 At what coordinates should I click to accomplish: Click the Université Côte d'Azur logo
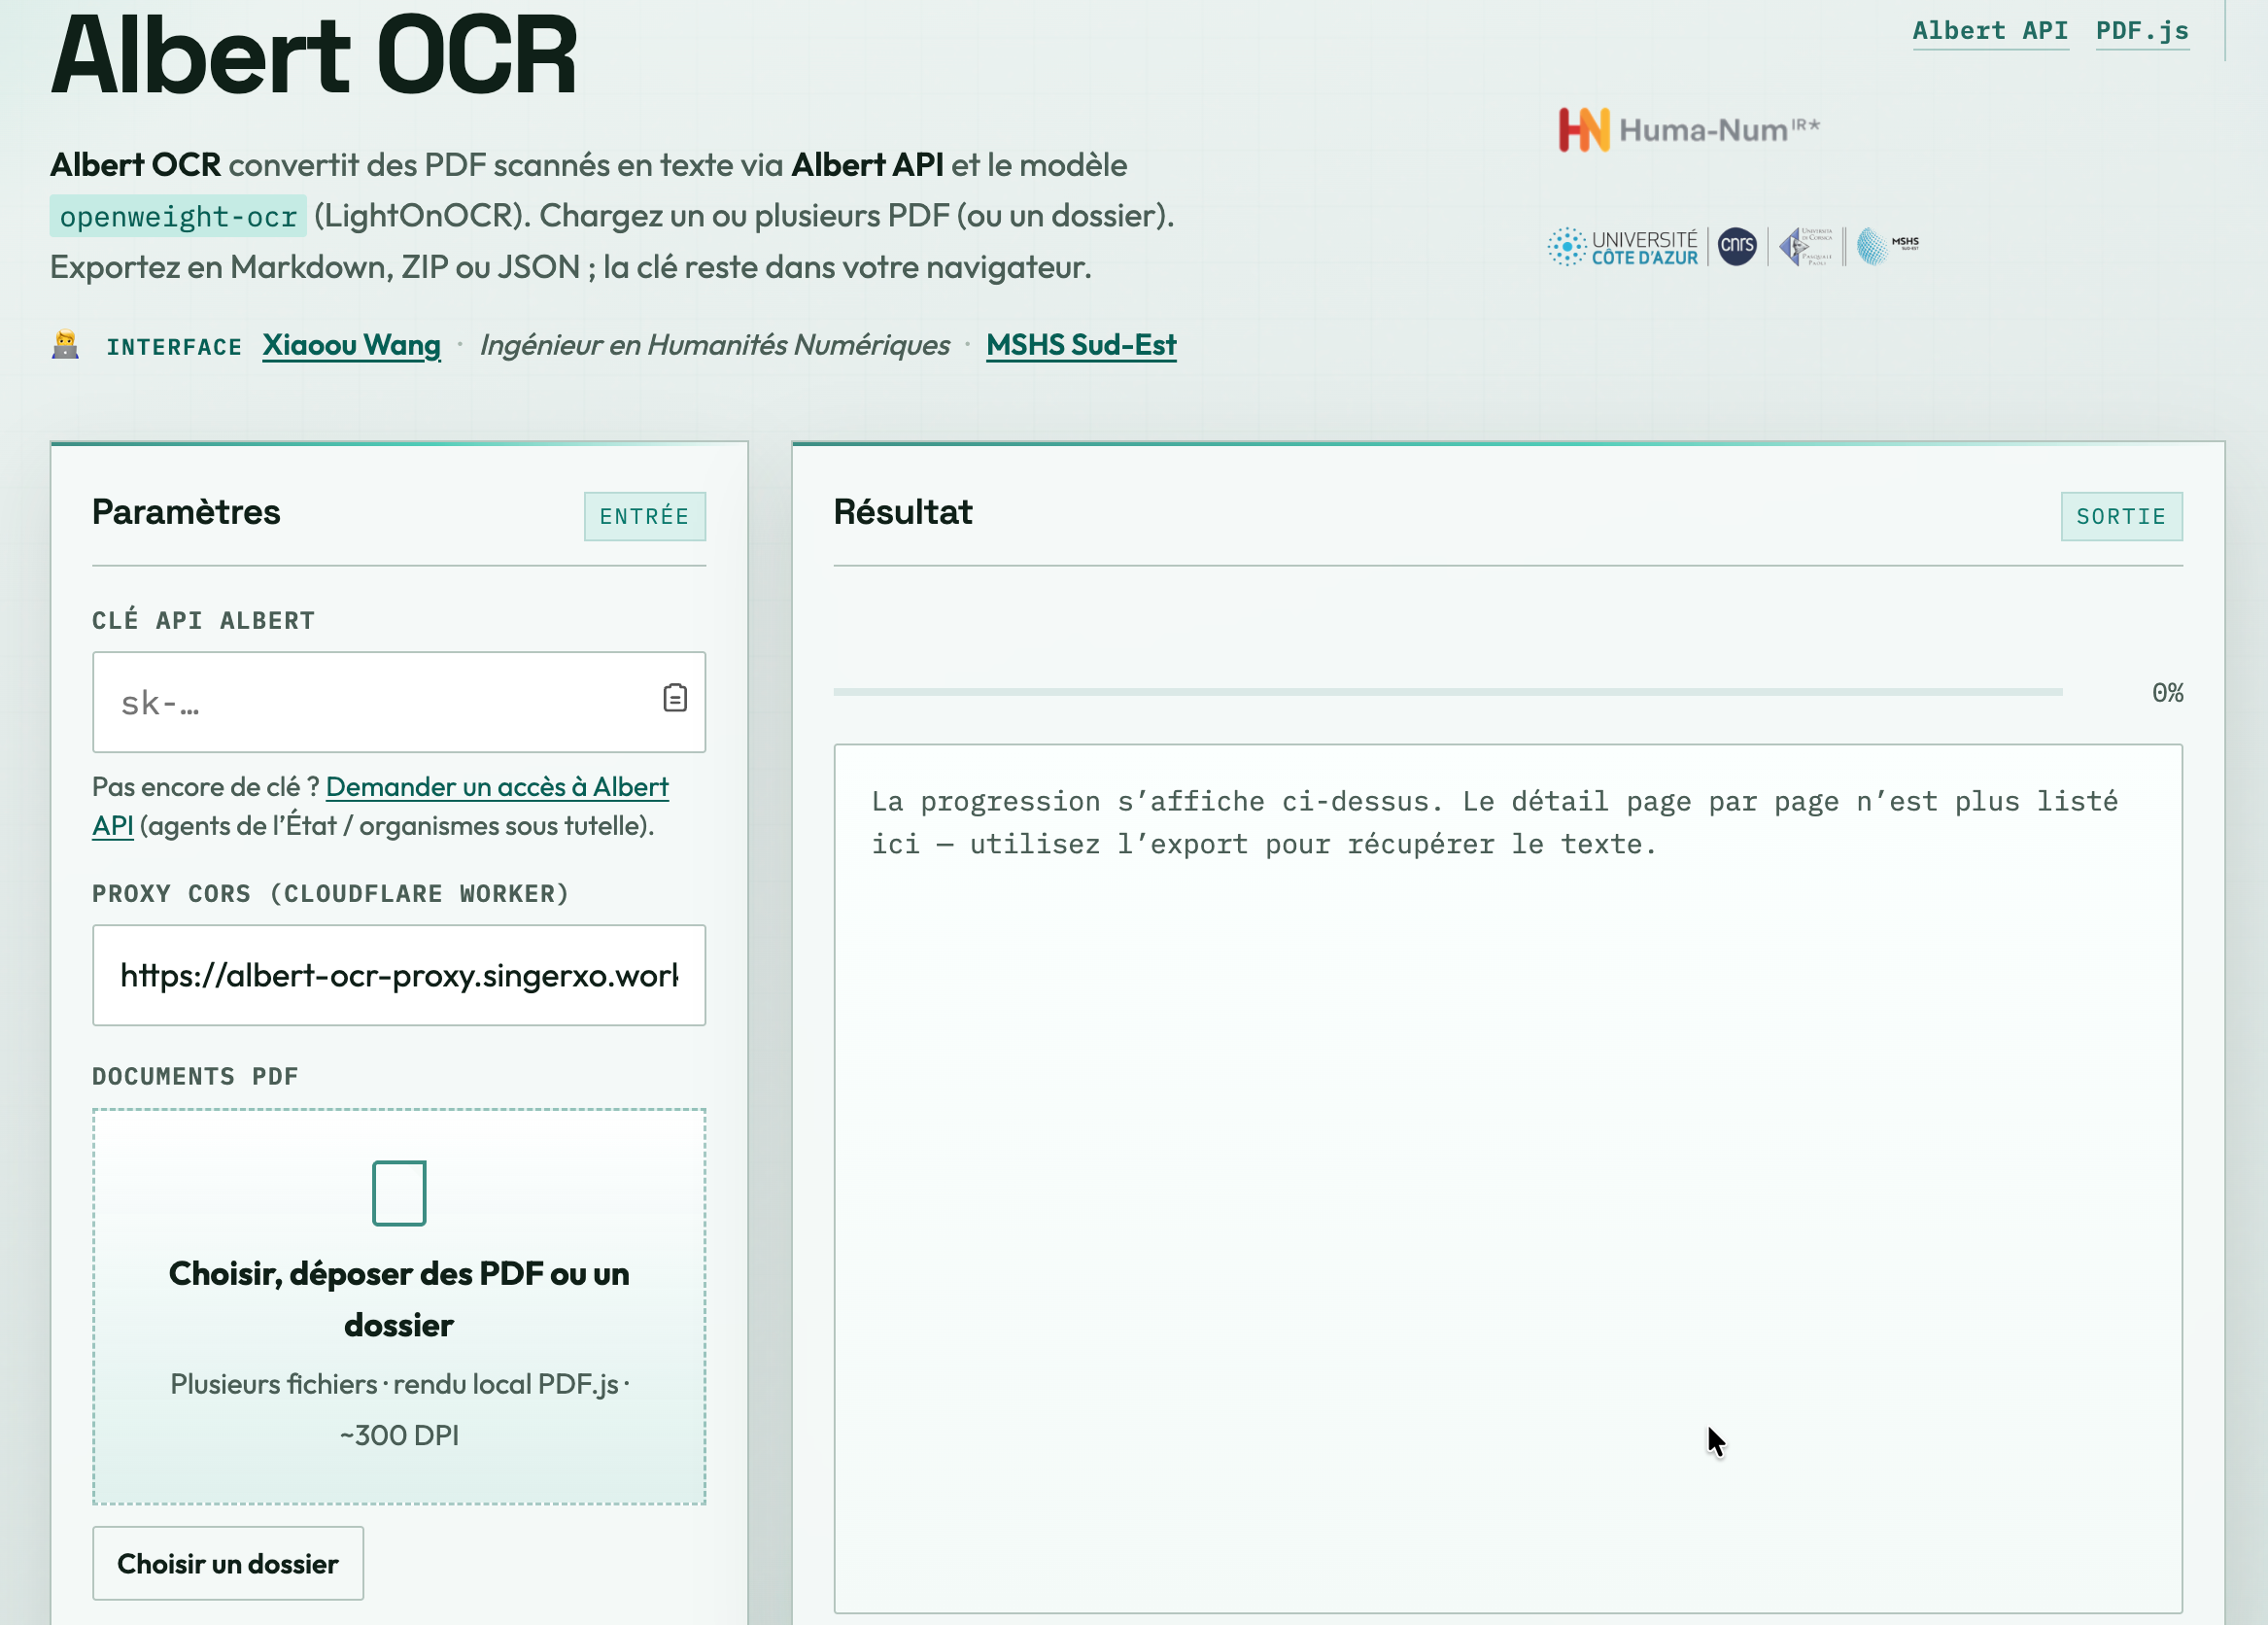coord(1623,247)
